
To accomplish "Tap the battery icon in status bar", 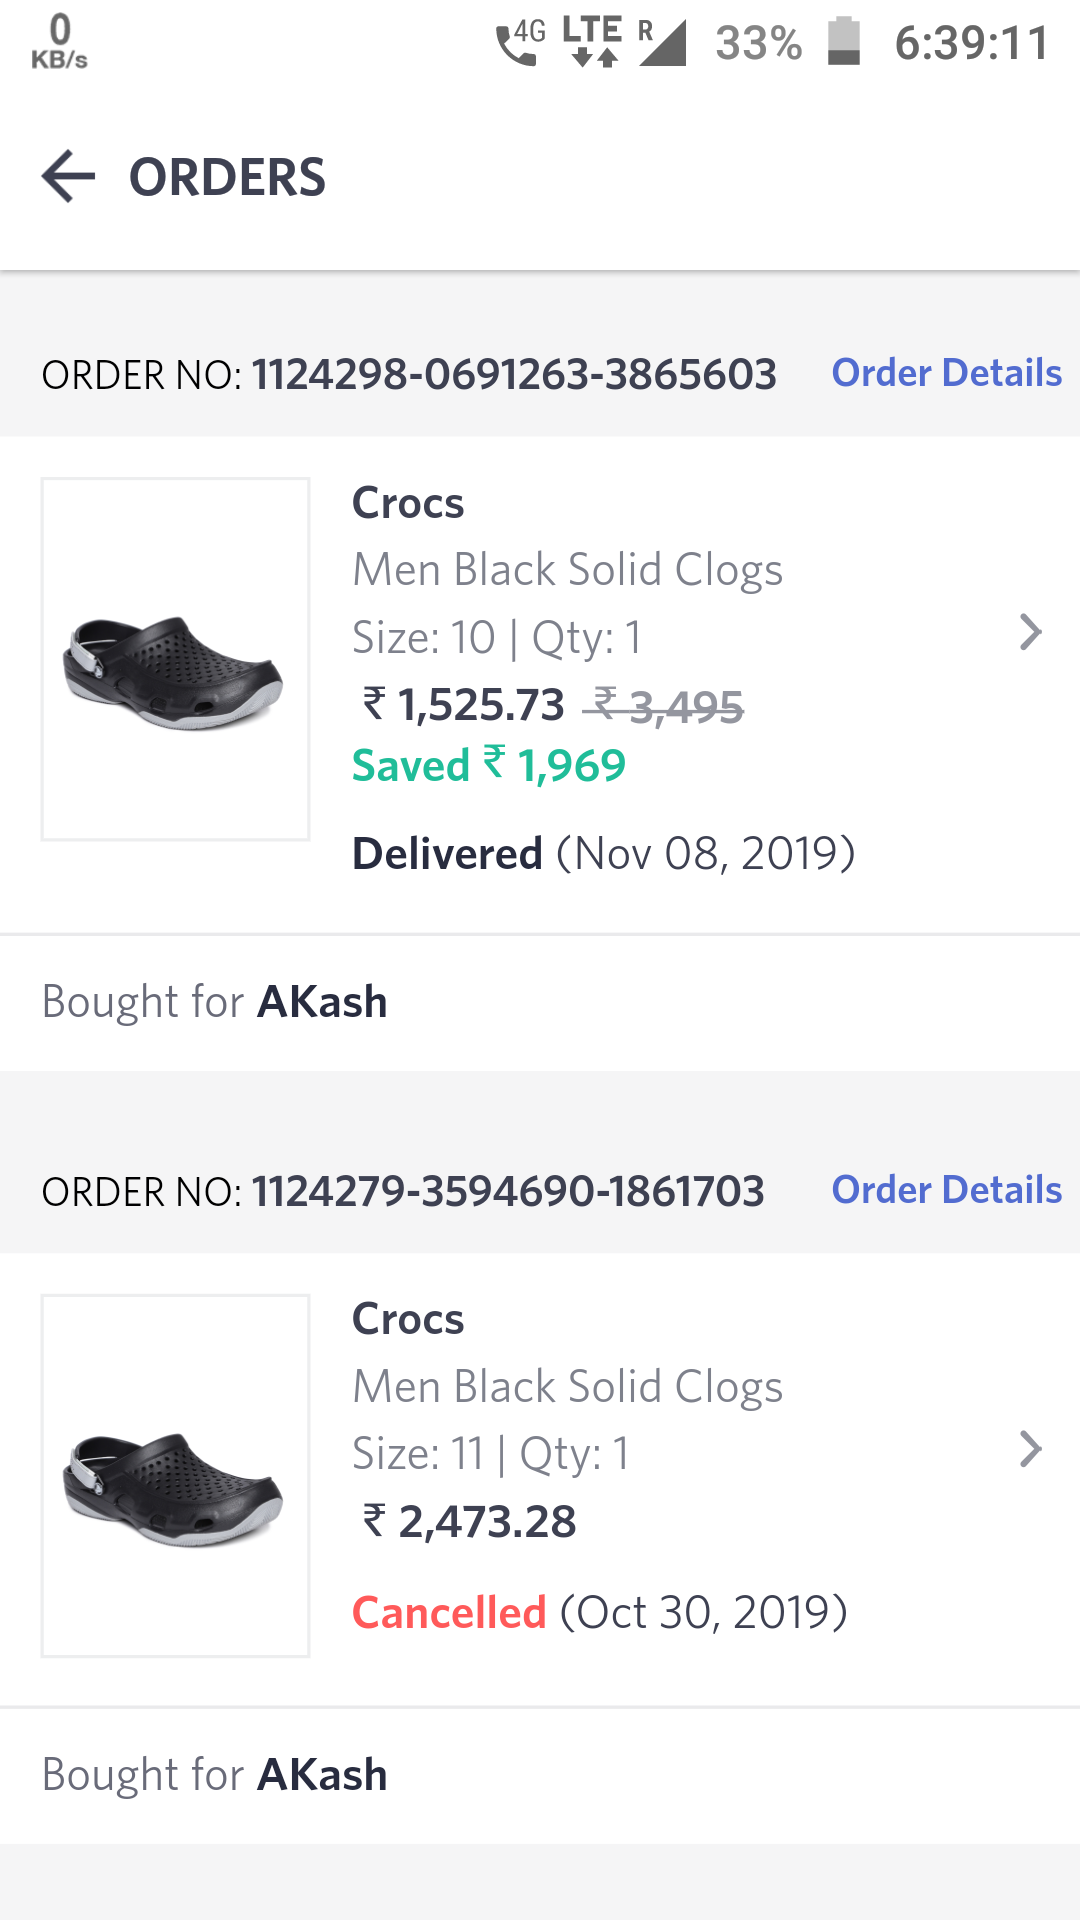I will pos(844,42).
